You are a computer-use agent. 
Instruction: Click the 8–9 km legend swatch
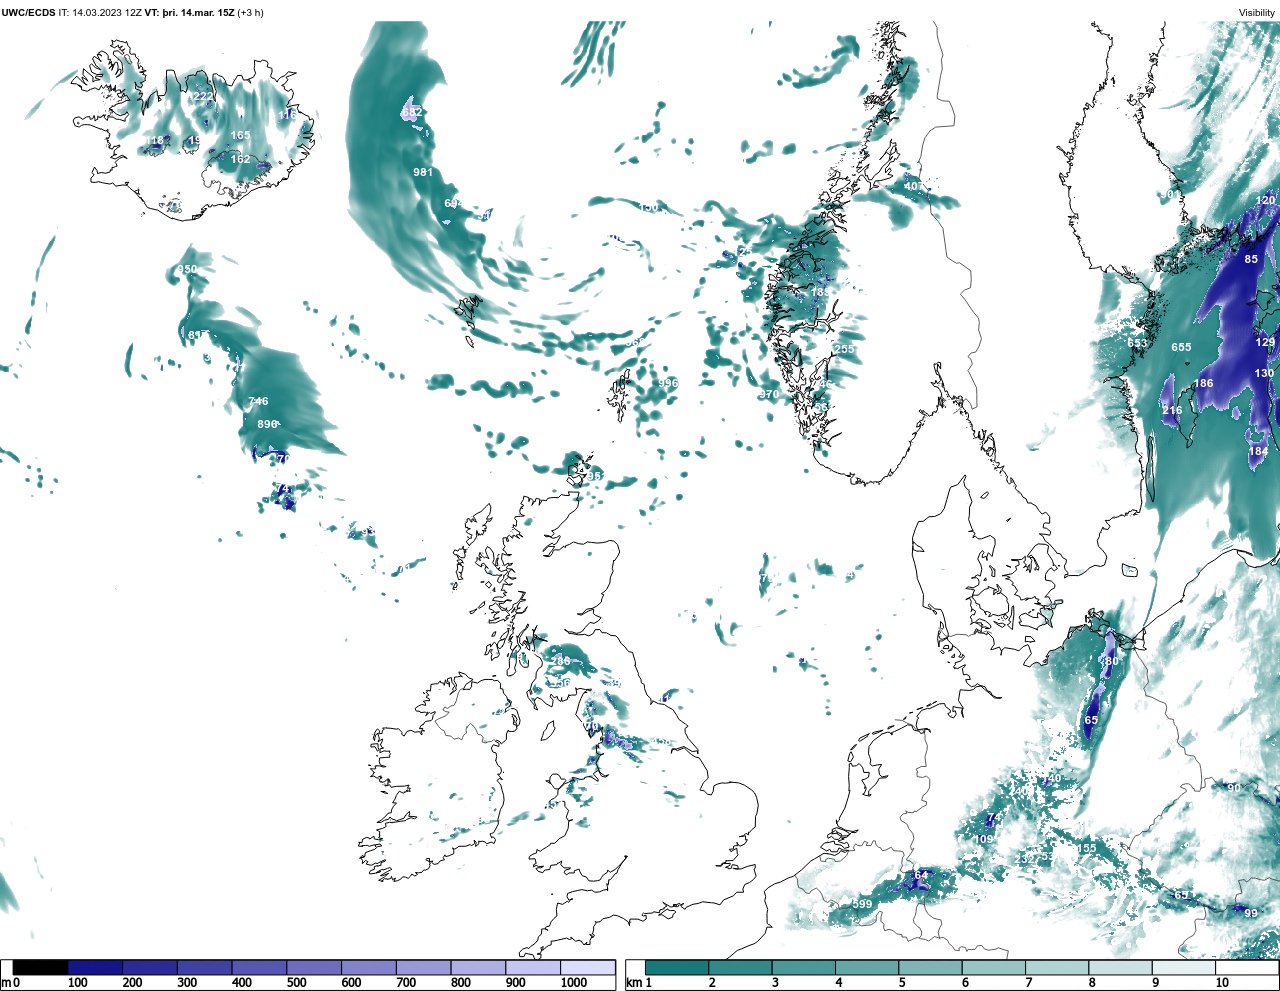pyautogui.click(x=1120, y=968)
